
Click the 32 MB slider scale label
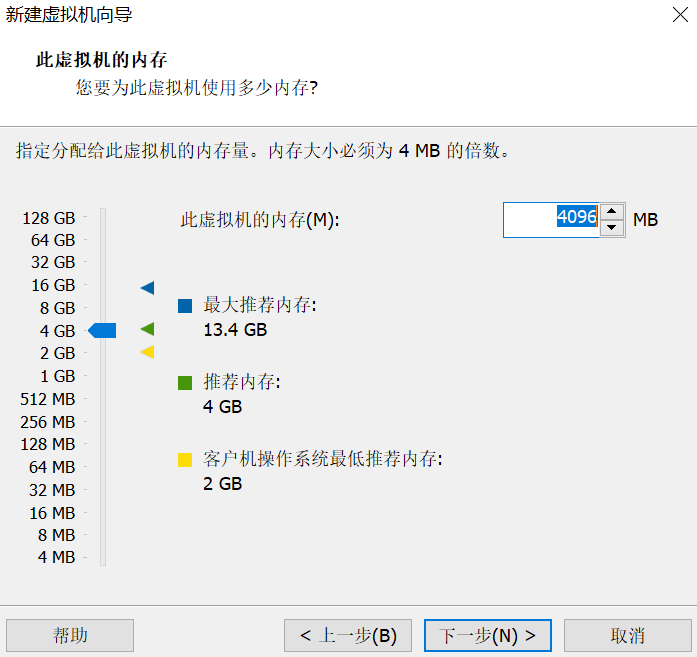52,490
